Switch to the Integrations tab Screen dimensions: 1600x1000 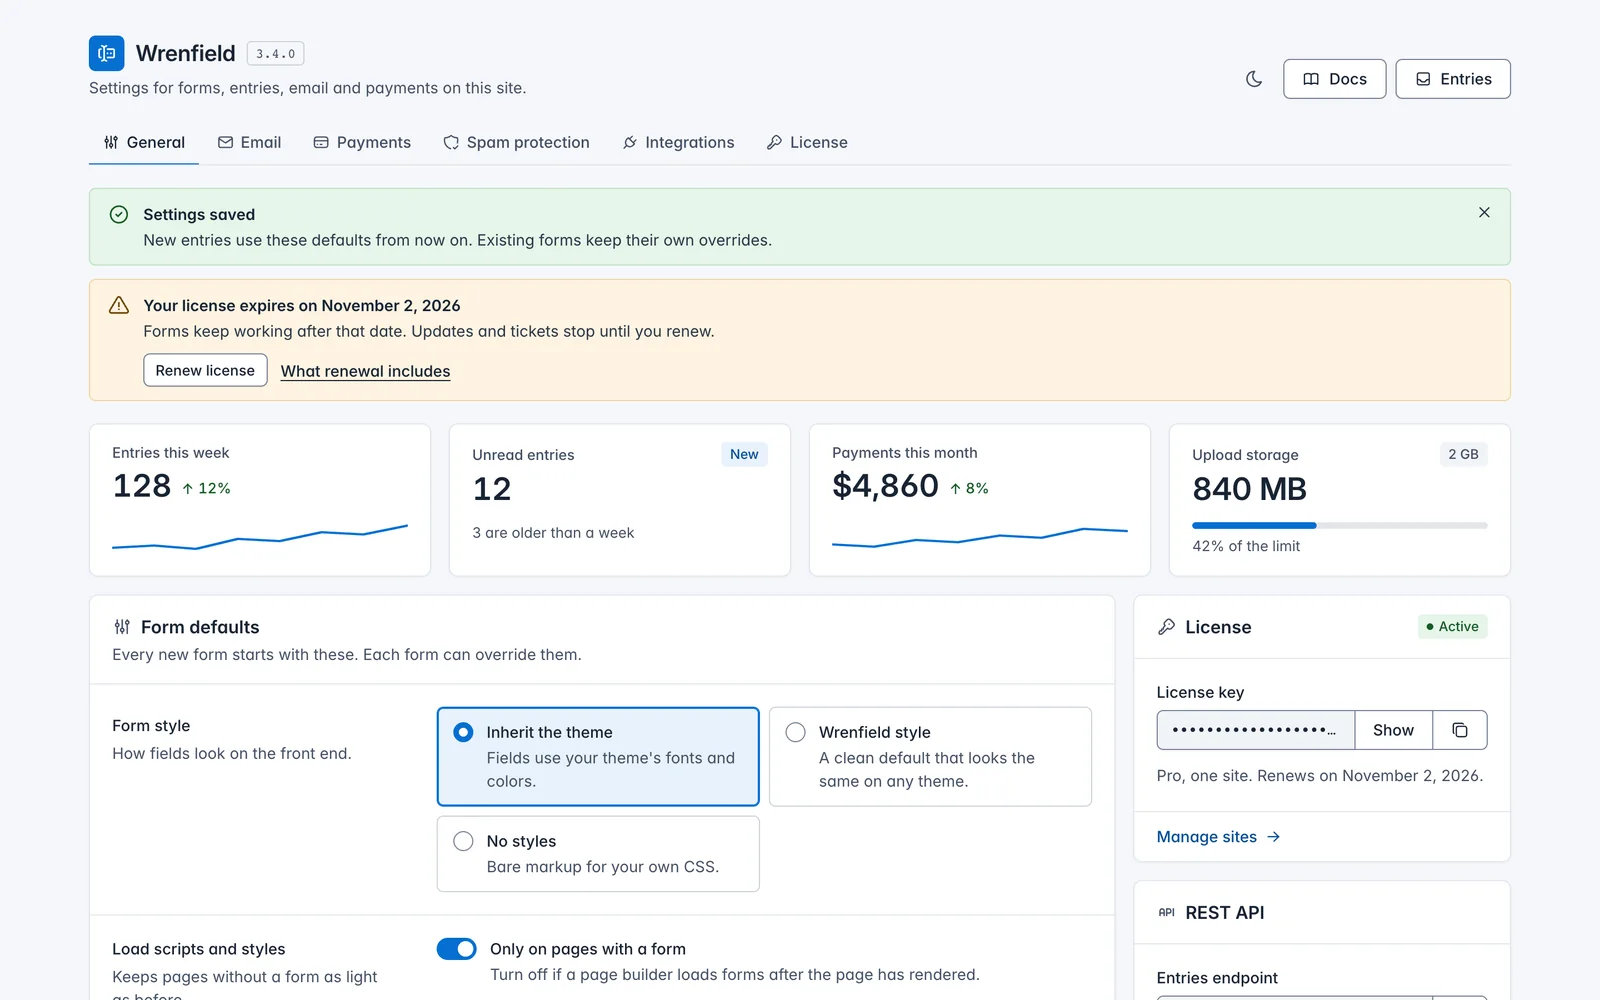pos(678,142)
